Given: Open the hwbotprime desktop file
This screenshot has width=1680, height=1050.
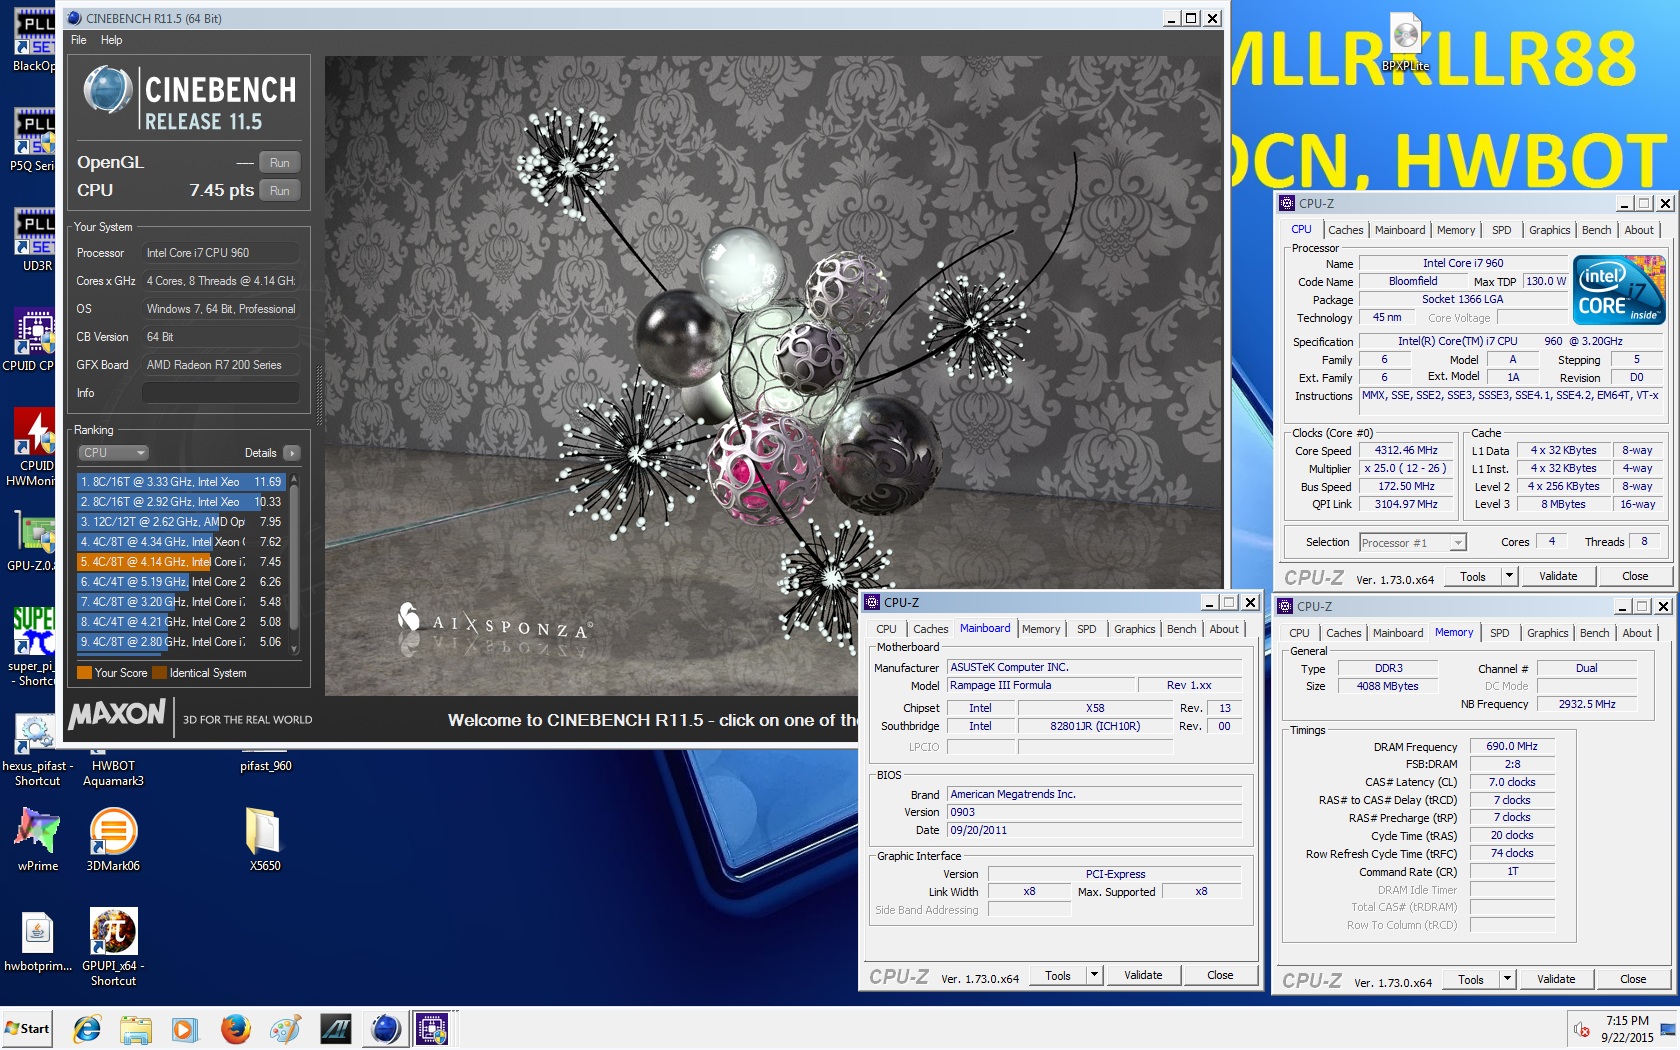Looking at the screenshot, I should [x=37, y=943].
